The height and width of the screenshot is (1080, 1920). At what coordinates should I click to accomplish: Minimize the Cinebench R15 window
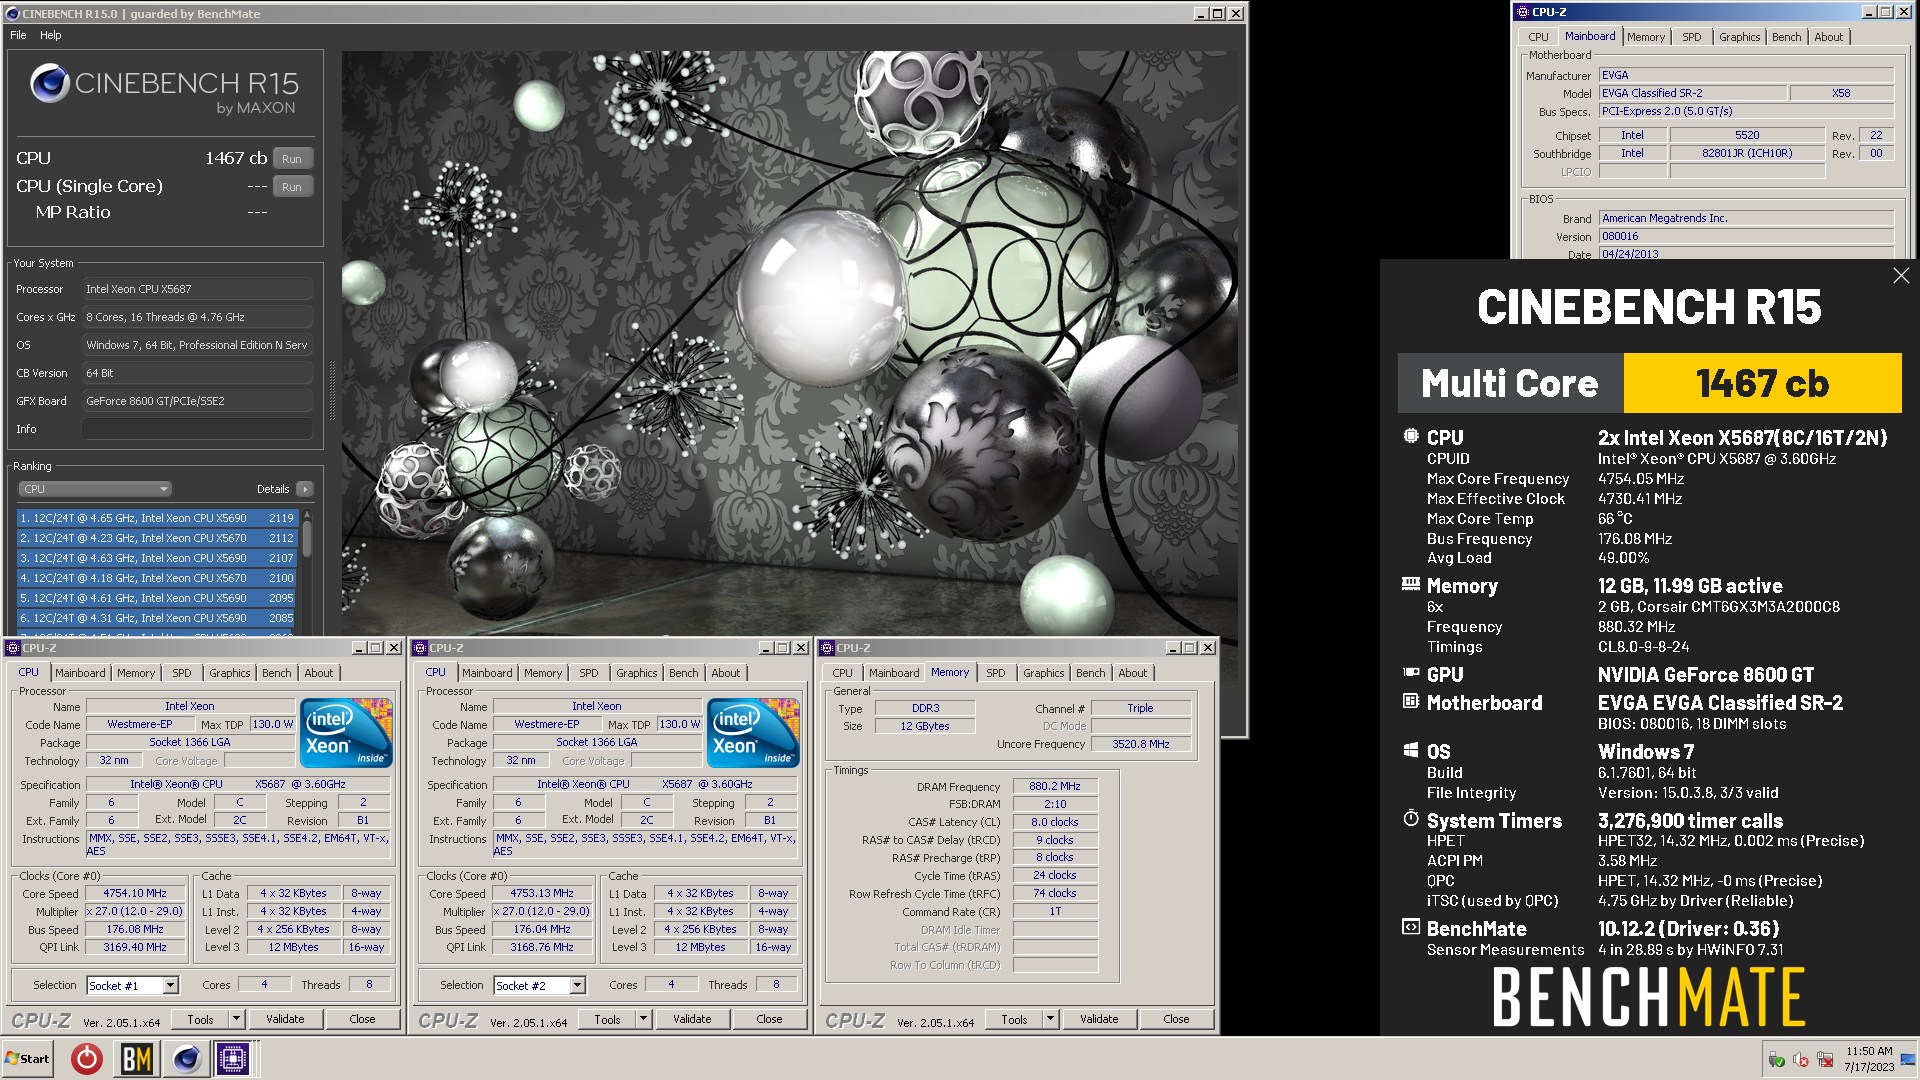(1200, 13)
